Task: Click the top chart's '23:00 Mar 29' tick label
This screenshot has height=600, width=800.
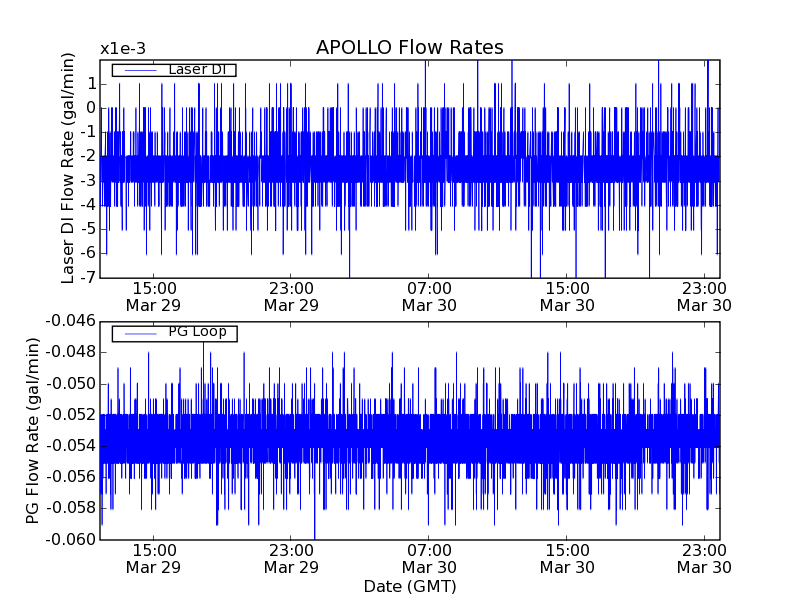Action: pos(291,297)
